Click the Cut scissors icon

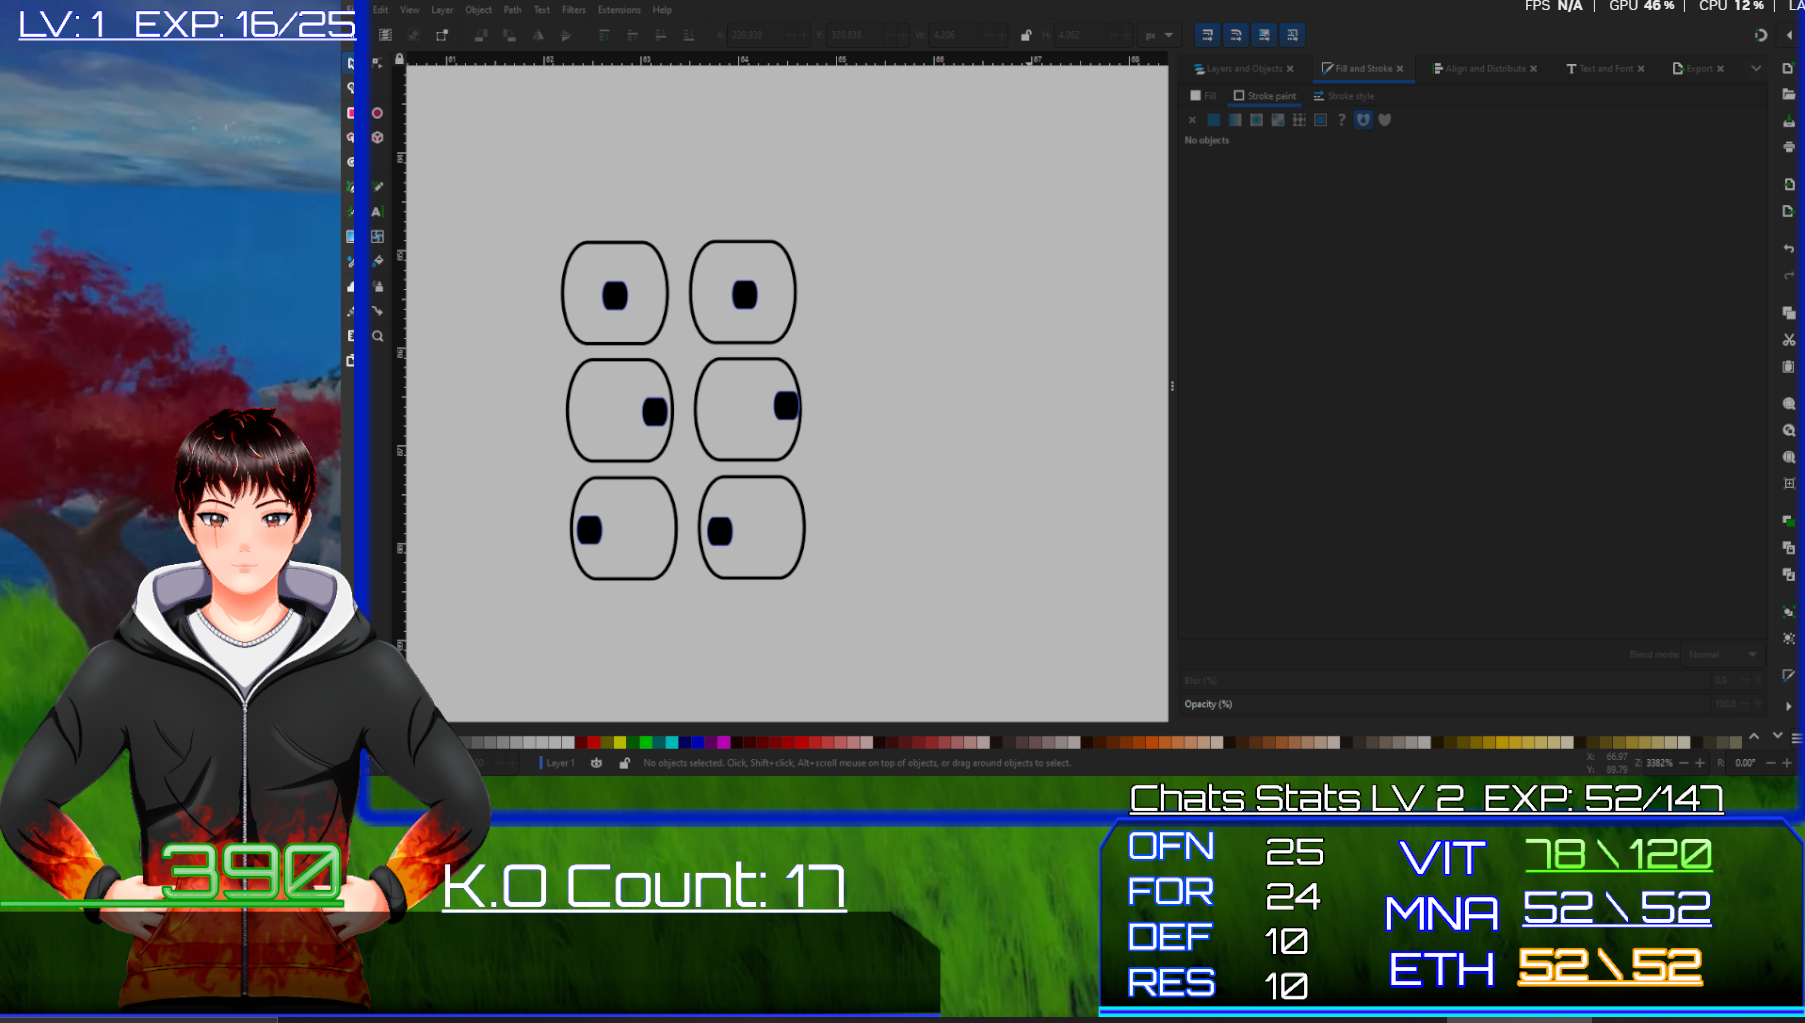(1789, 340)
